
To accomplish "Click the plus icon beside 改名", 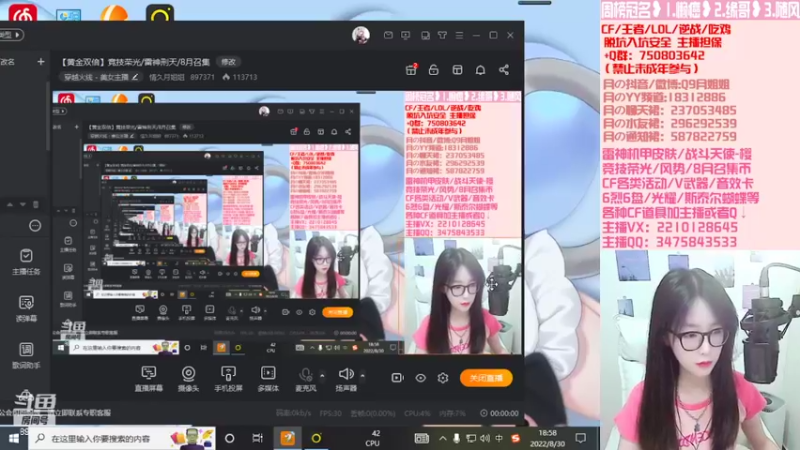I will pyautogui.click(x=41, y=62).
